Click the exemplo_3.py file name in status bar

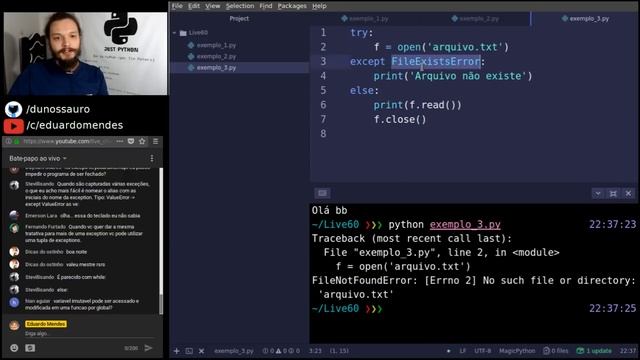[234, 351]
